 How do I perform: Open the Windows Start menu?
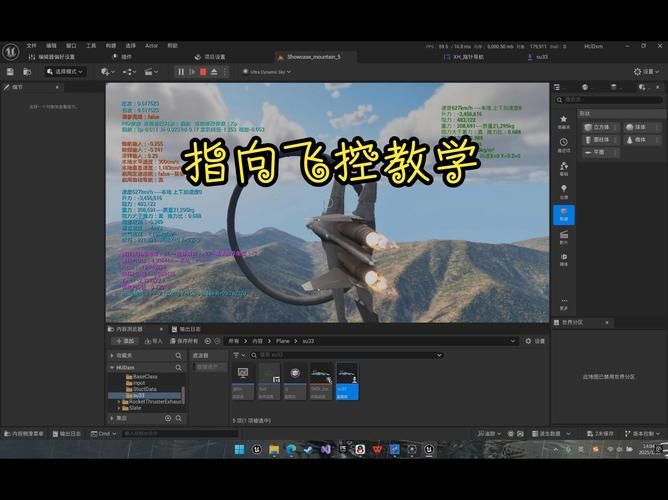[x=239, y=449]
